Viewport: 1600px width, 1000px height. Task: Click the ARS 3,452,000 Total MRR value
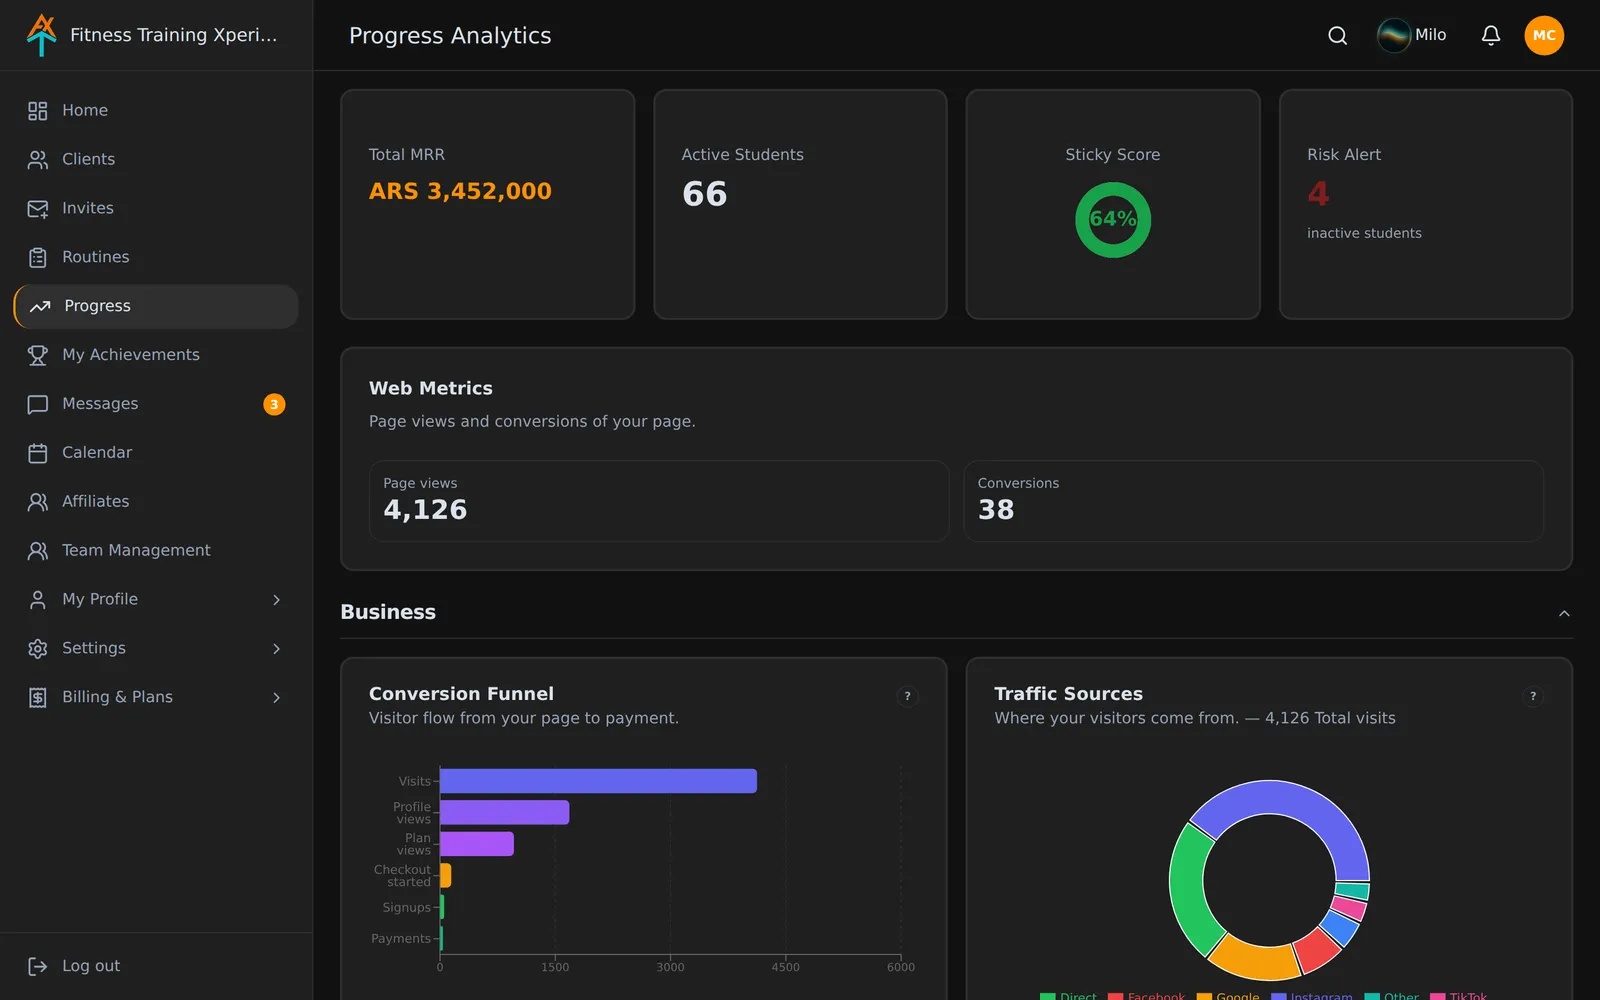[x=460, y=191]
